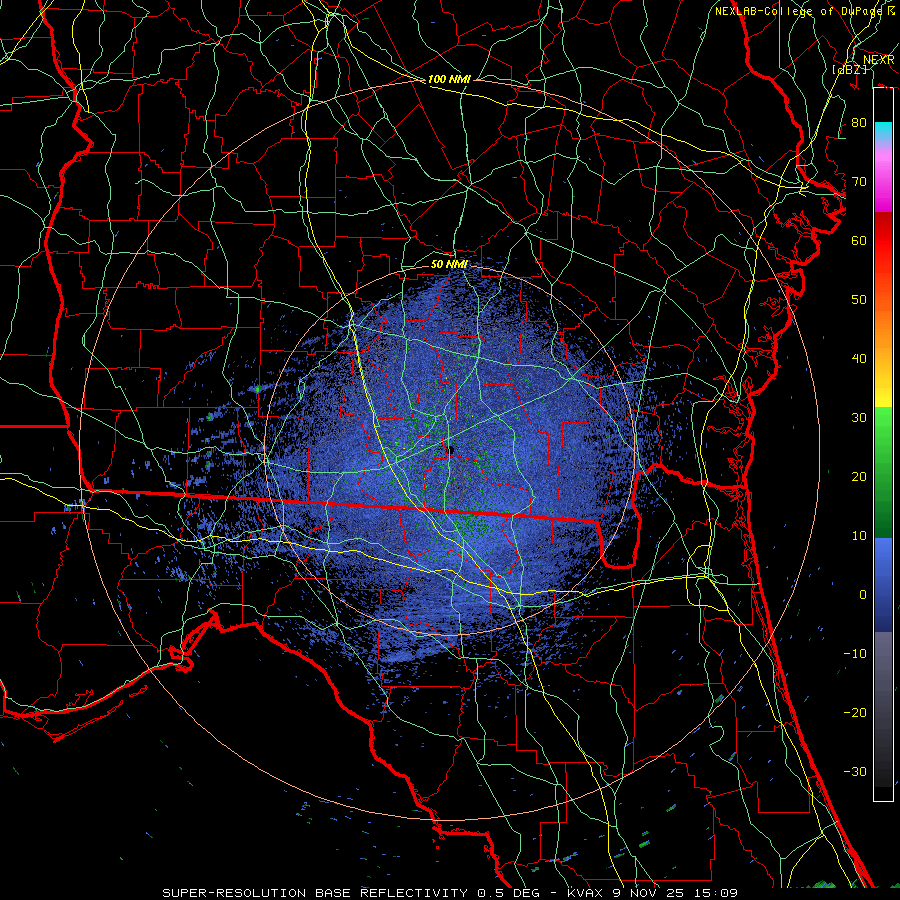Image resolution: width=900 pixels, height=900 pixels.
Task: Click the '-10' value on the dBZ scale
Action: coord(855,654)
